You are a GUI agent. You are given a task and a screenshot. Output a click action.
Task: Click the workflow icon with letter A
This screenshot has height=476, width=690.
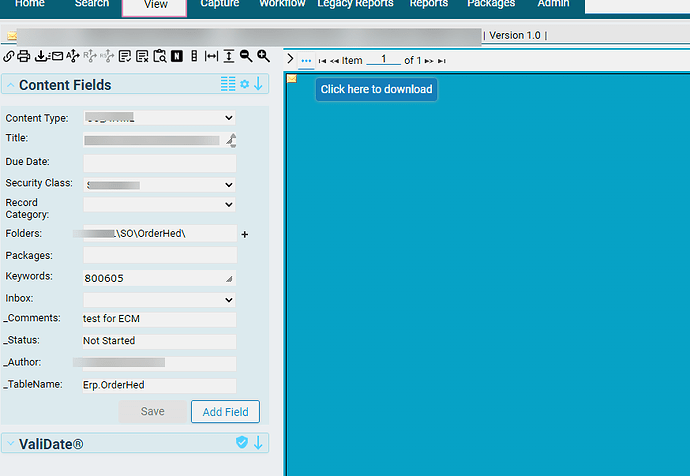click(73, 56)
